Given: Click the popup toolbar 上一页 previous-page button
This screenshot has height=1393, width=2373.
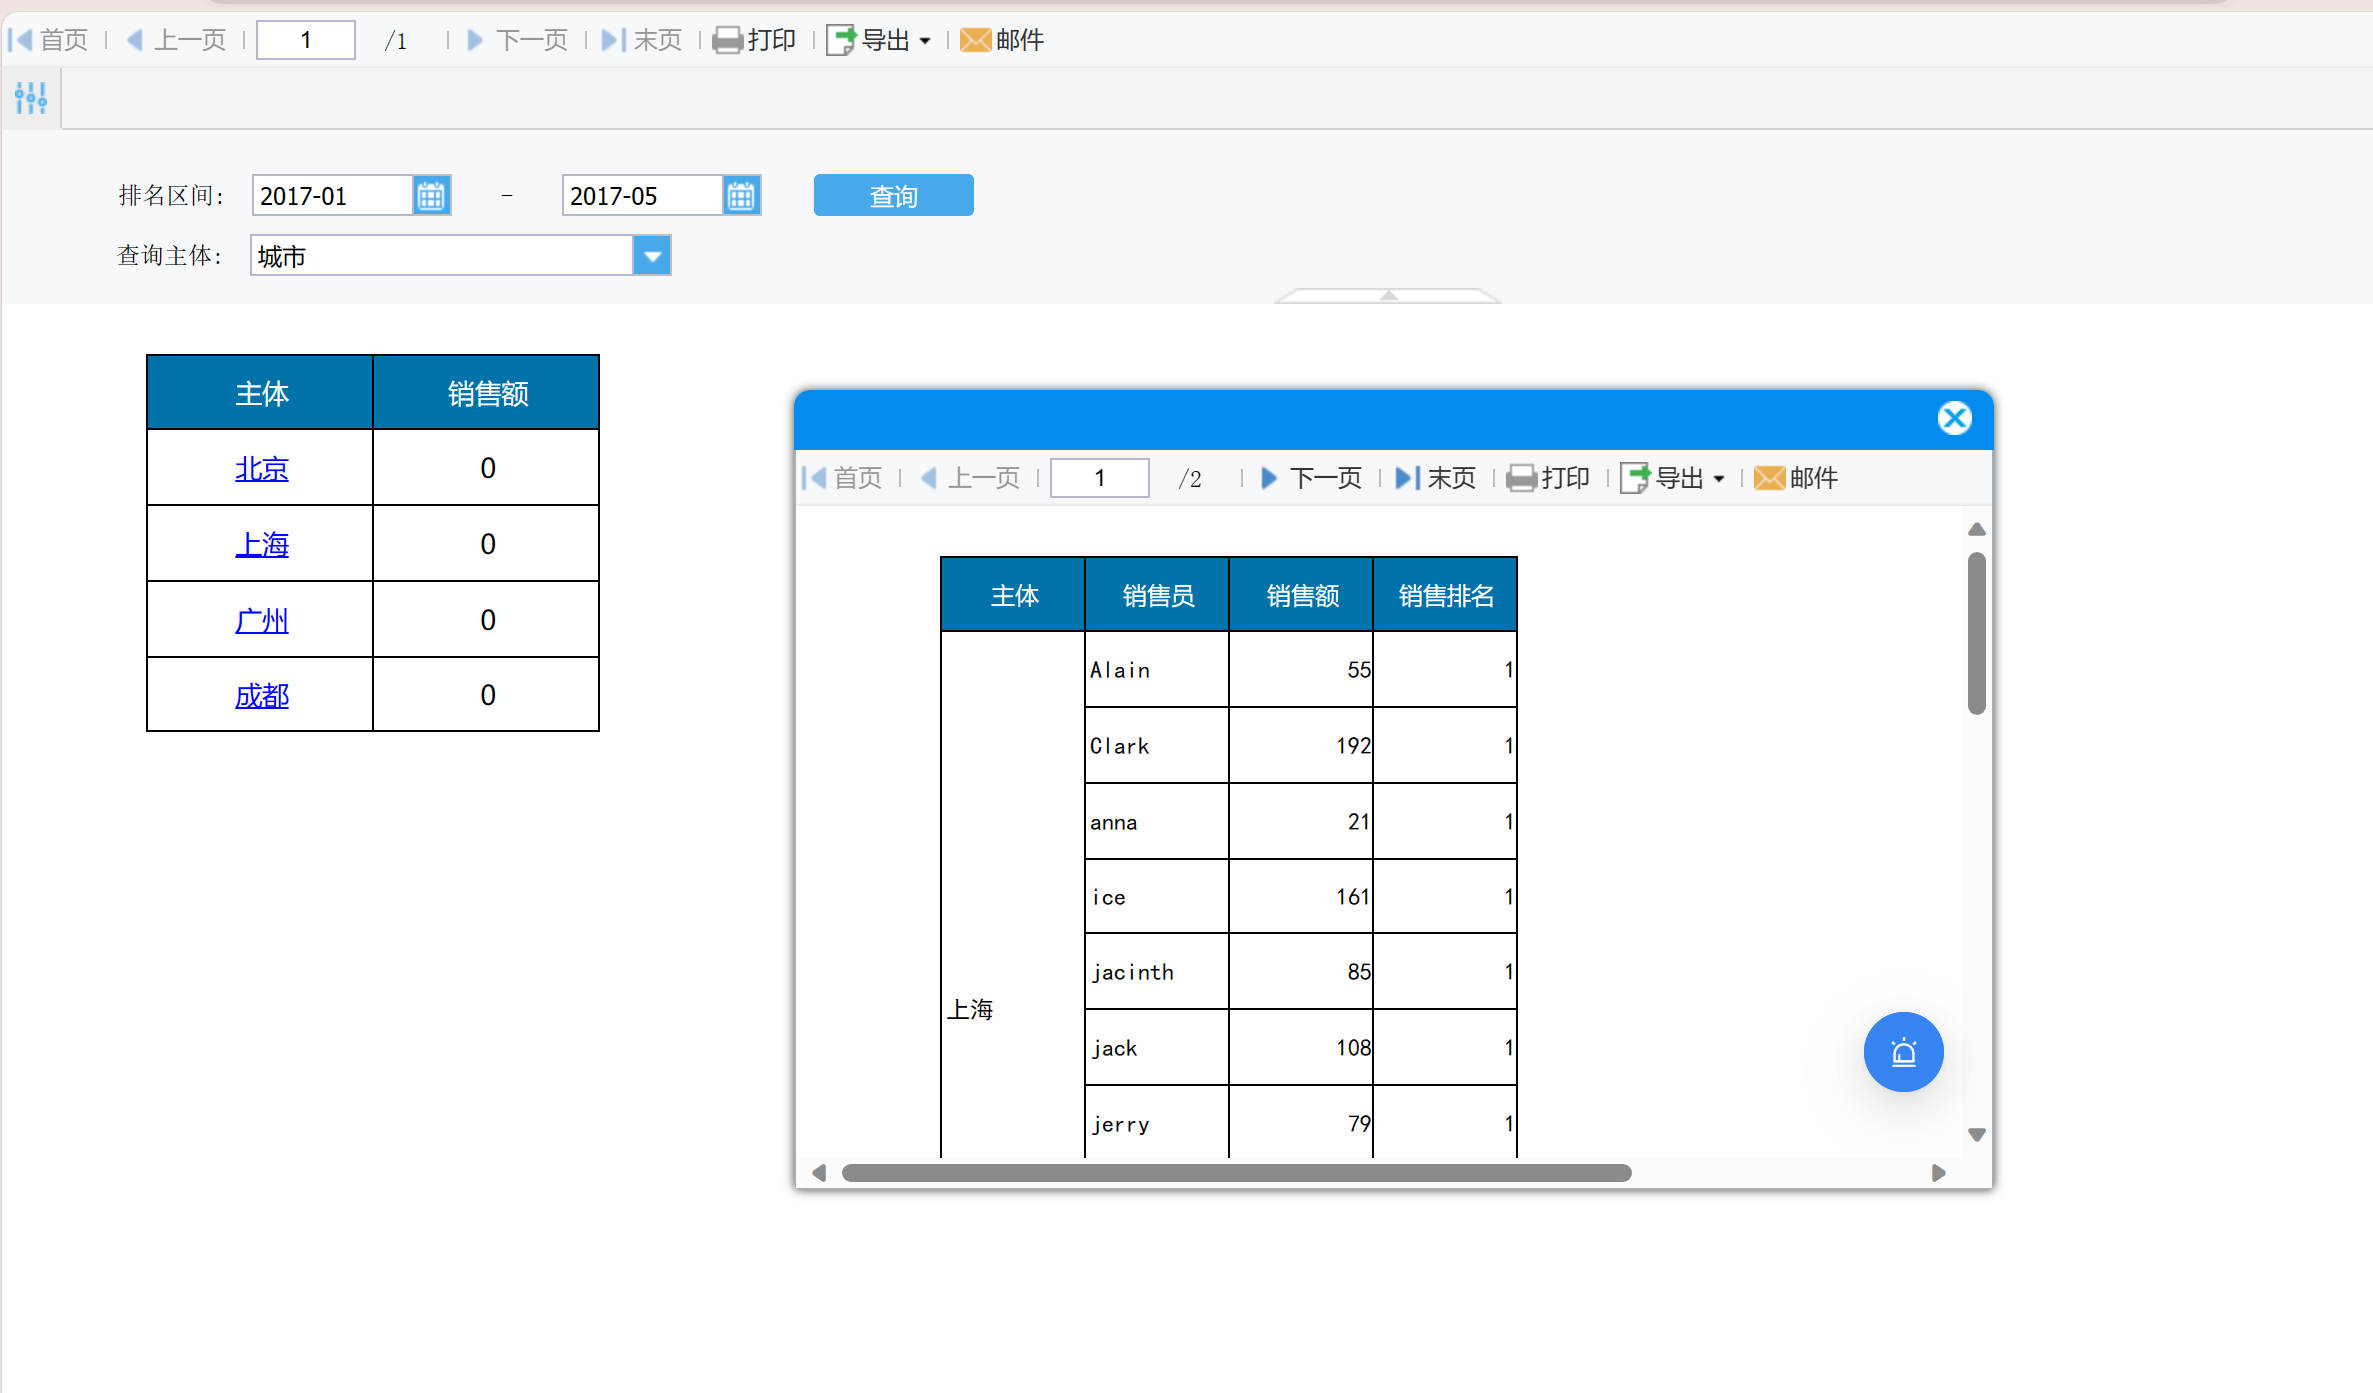Looking at the screenshot, I should point(971,478).
